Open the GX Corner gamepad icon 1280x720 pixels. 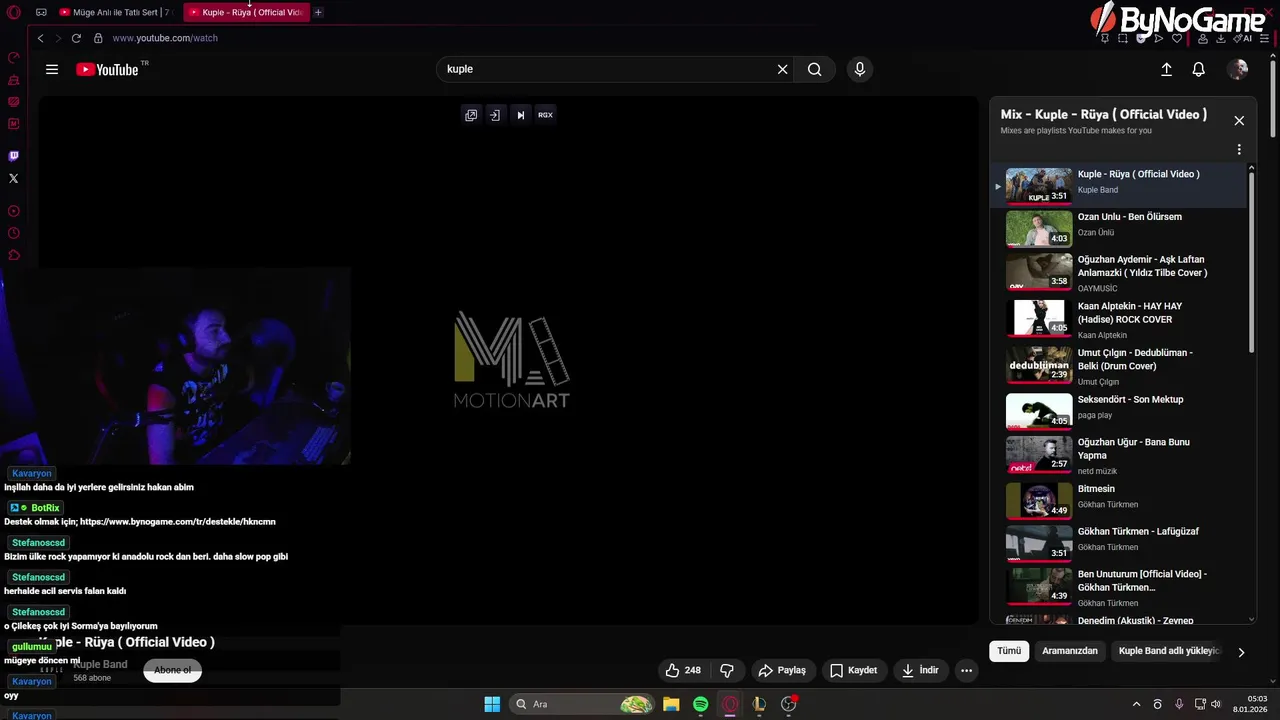[41, 12]
